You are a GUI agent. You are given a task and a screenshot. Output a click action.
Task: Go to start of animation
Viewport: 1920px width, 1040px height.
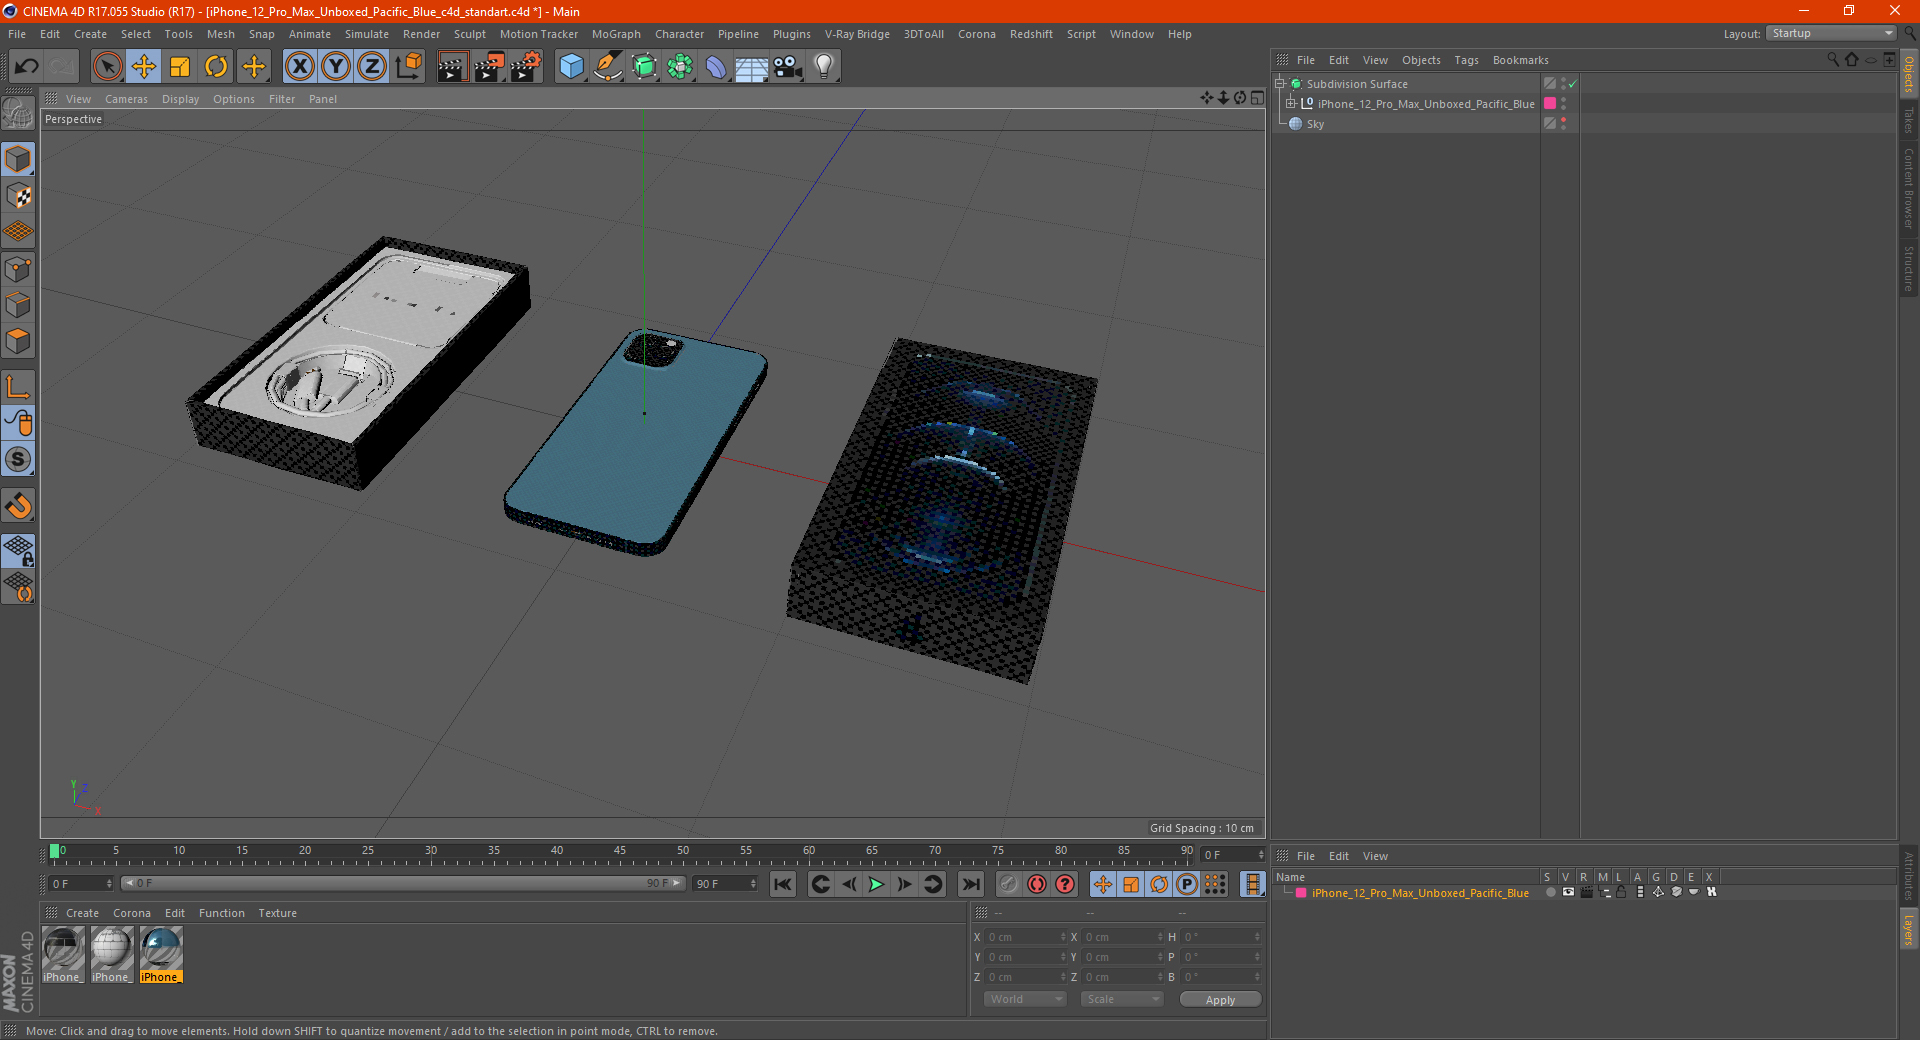(783, 884)
